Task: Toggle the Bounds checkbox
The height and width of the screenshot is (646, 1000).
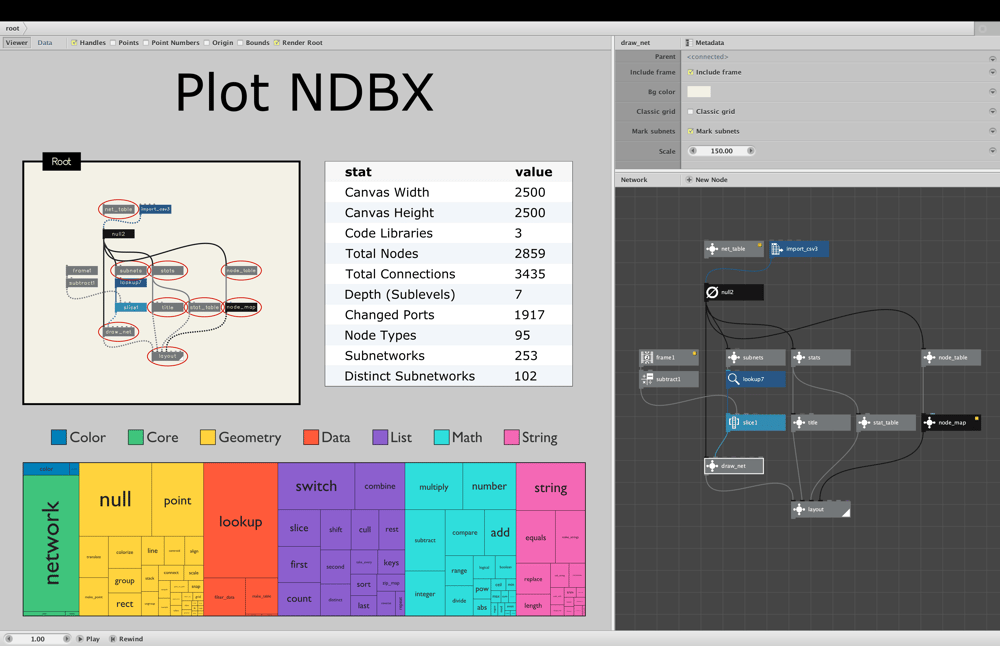Action: click(240, 43)
